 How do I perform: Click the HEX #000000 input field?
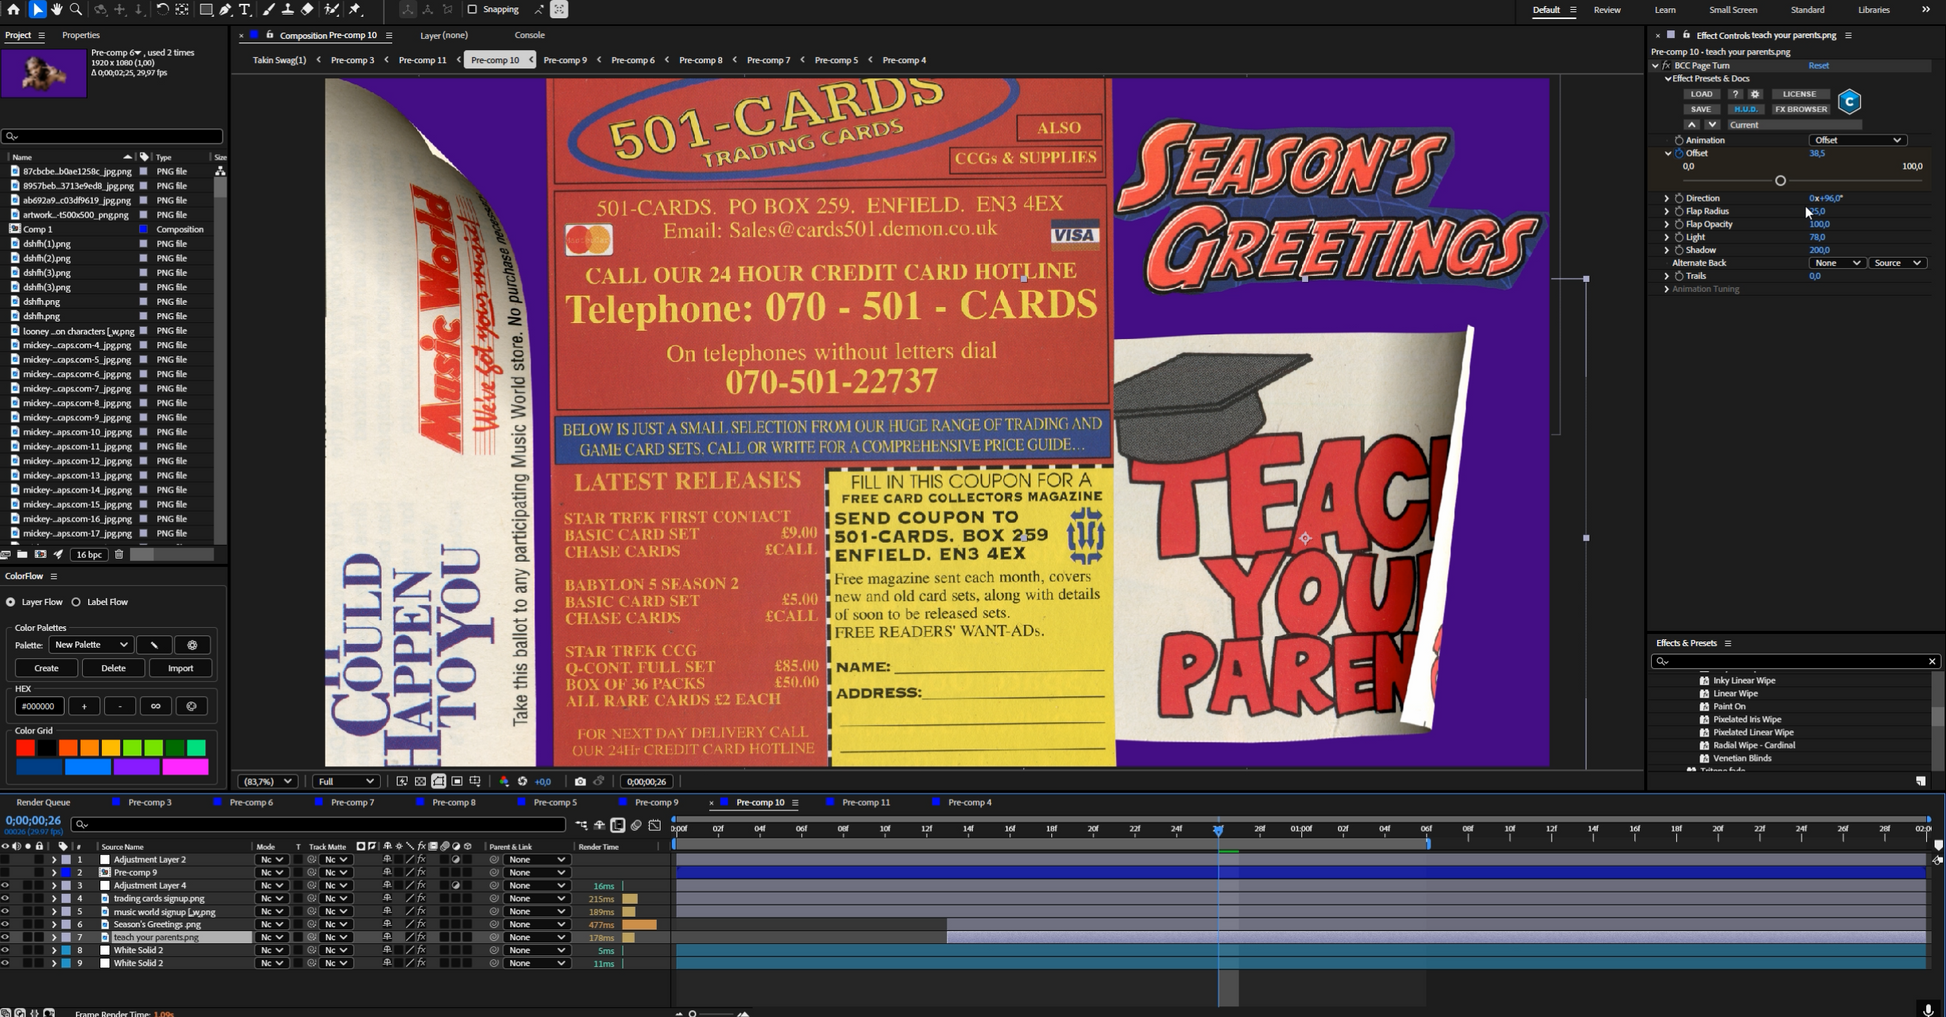(39, 706)
